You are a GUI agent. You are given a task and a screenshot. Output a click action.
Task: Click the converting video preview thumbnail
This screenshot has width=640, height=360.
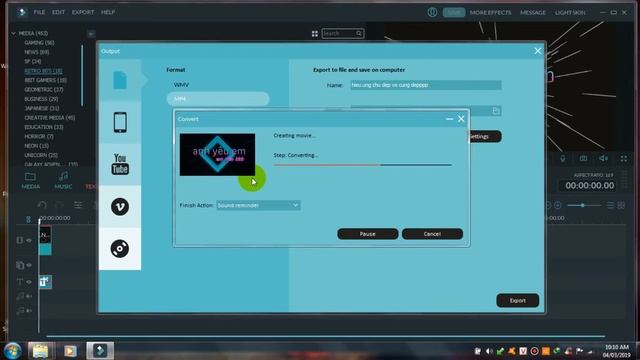pos(217,155)
